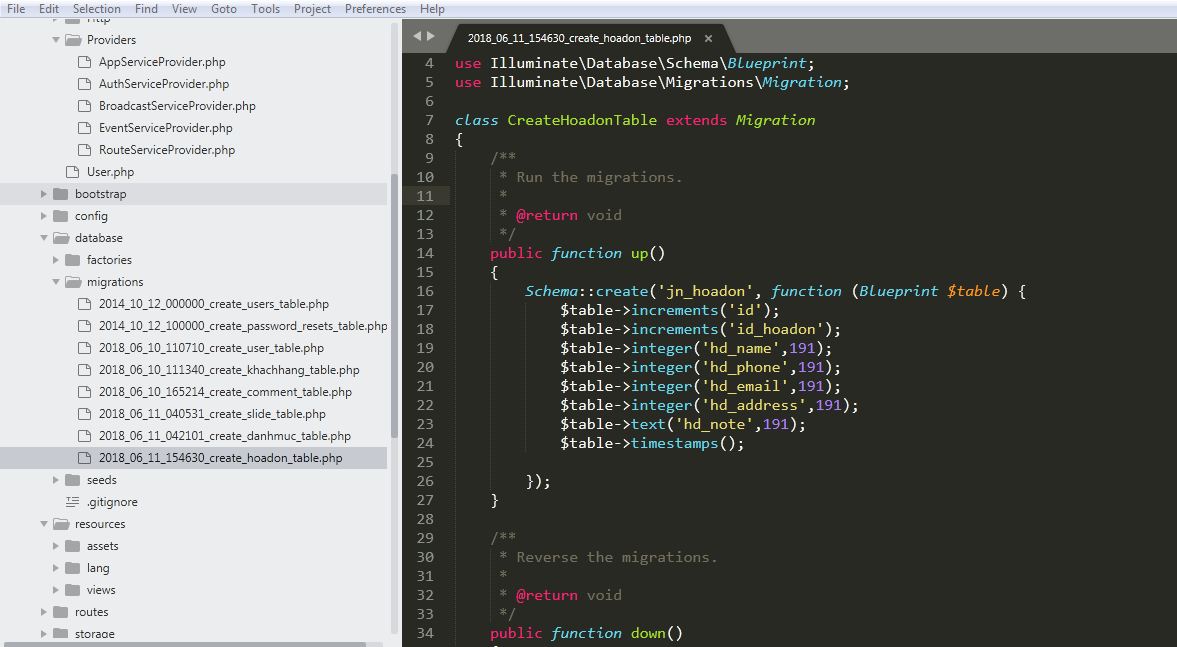Click the .gitignore file icon
The image size is (1177, 647).
(x=72, y=502)
